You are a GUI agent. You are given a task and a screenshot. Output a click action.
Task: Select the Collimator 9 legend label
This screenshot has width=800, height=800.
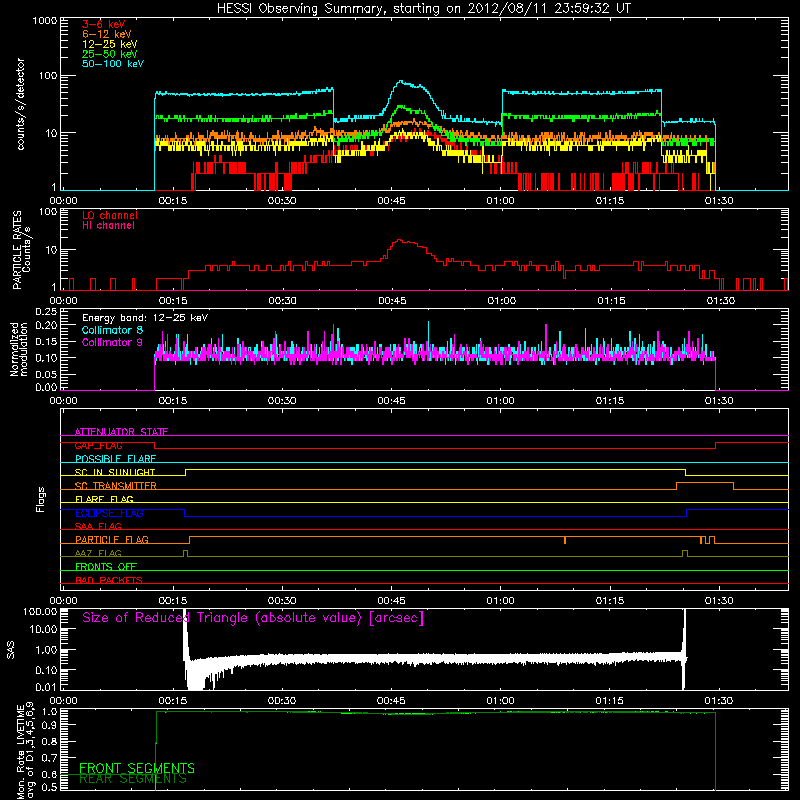pyautogui.click(x=112, y=342)
